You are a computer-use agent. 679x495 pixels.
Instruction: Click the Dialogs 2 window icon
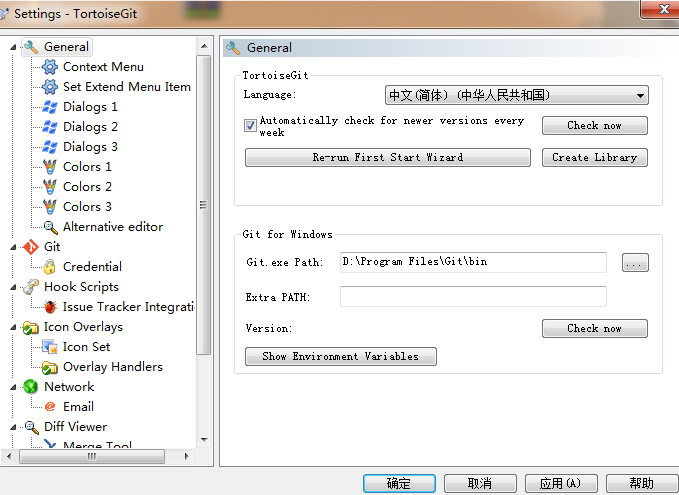tap(50, 127)
